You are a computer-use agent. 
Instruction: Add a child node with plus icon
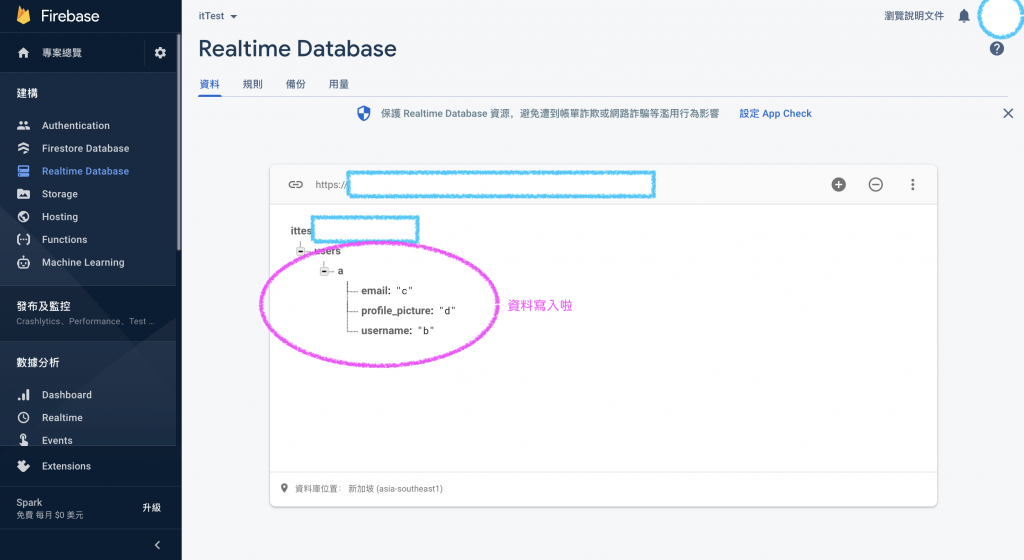[x=839, y=185]
